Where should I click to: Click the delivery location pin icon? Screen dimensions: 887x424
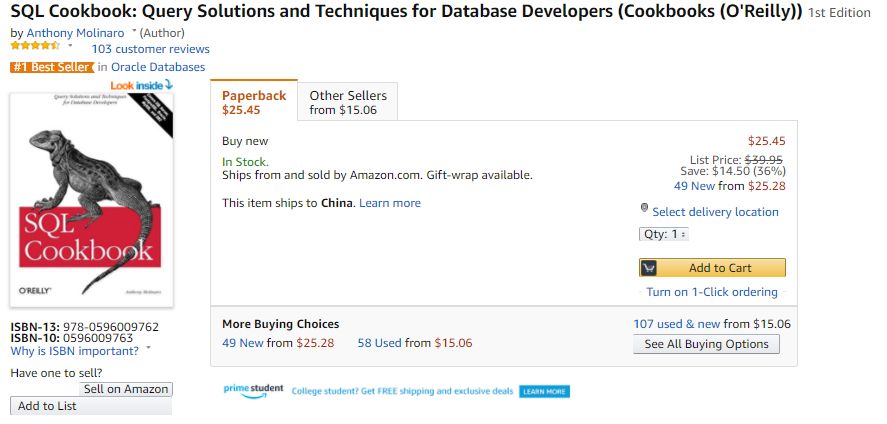tap(645, 208)
